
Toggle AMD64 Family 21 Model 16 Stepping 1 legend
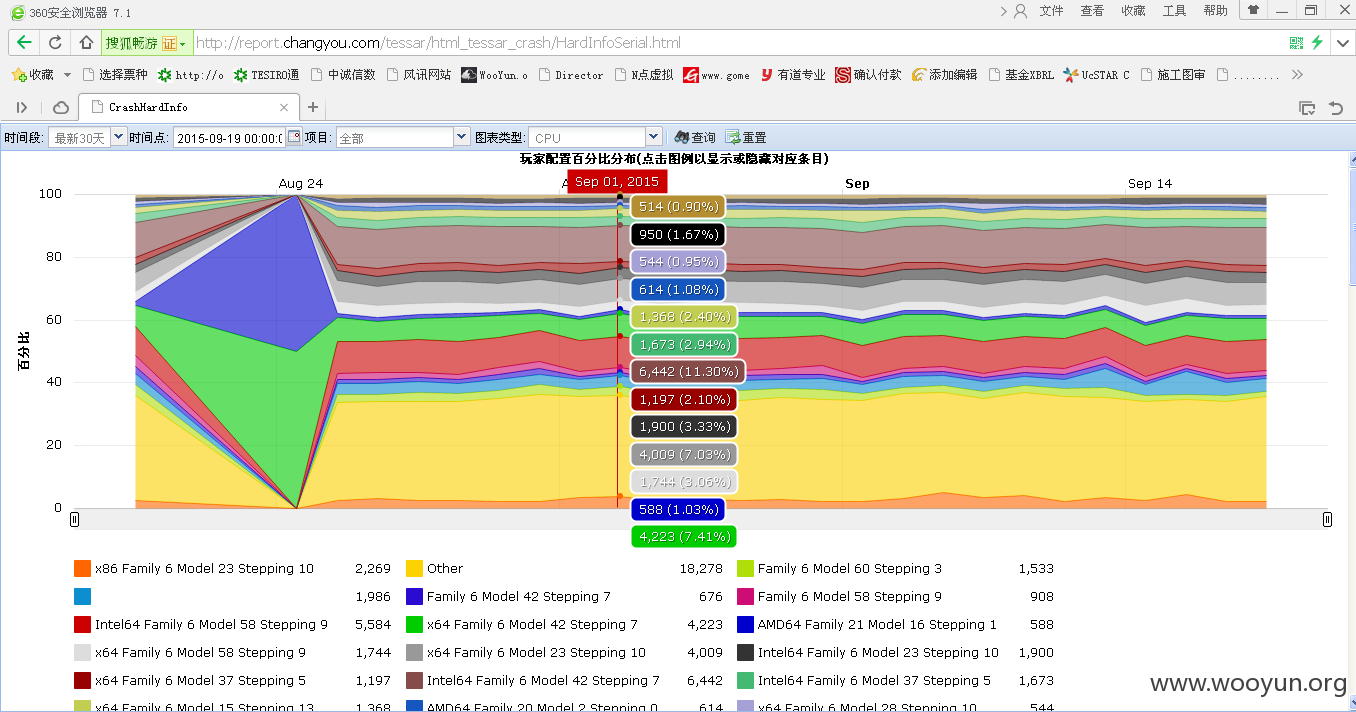pyautogui.click(x=867, y=624)
